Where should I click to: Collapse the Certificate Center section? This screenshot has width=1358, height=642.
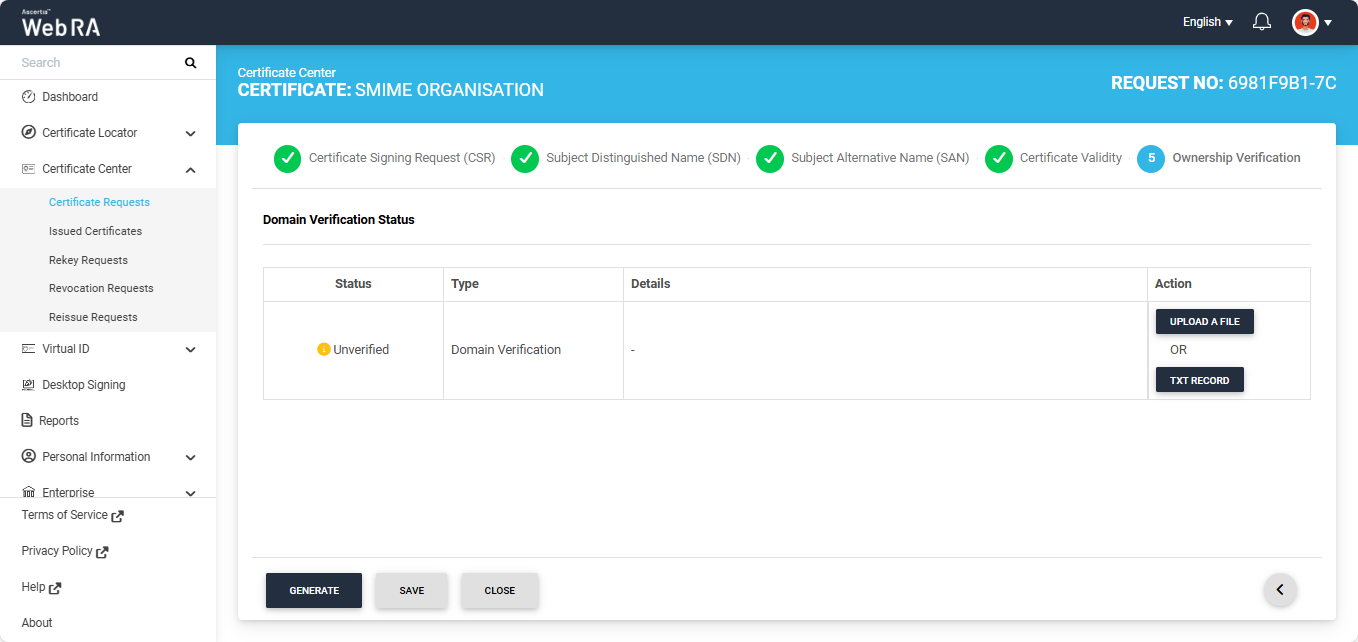click(x=190, y=169)
